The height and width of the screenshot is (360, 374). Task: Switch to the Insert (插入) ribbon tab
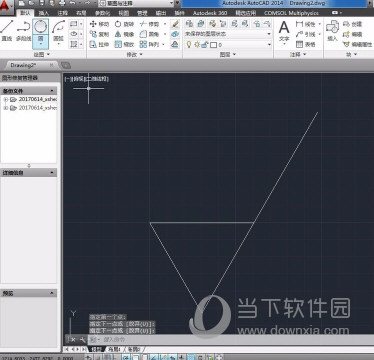pos(44,13)
